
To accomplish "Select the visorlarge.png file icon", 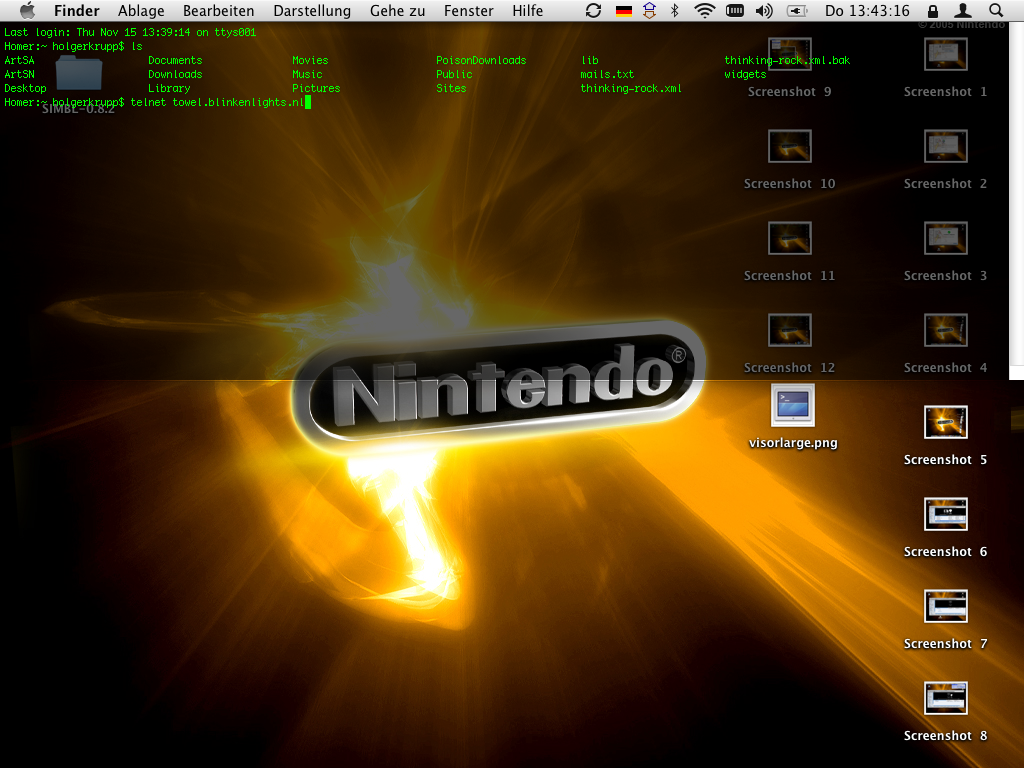I will pos(792,405).
